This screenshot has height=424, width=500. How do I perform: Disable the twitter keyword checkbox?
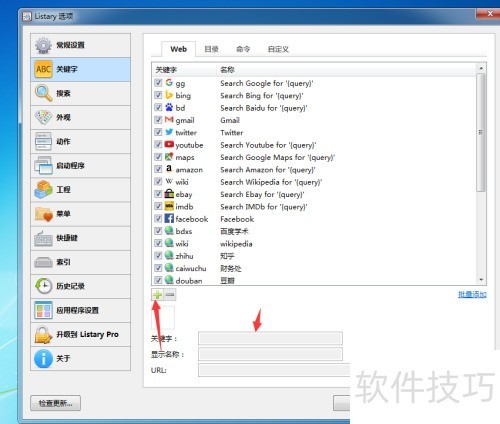tap(158, 132)
